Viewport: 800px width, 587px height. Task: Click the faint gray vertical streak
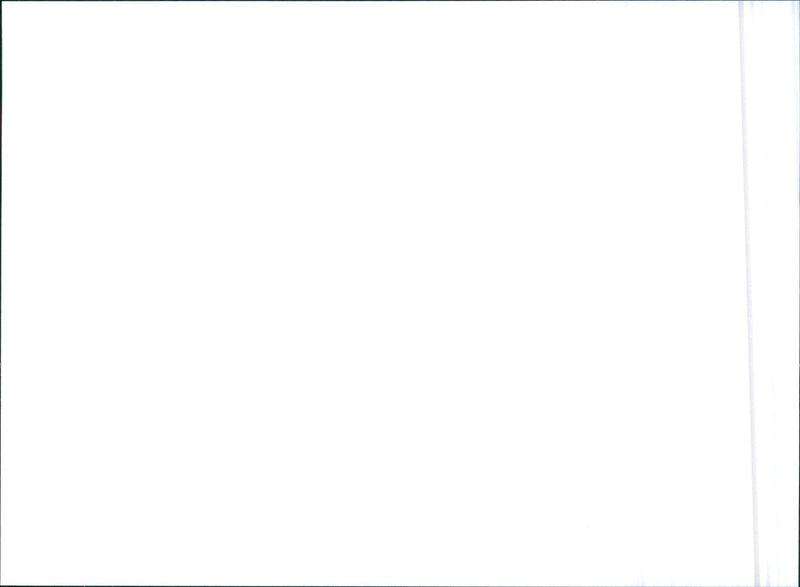pos(749,293)
